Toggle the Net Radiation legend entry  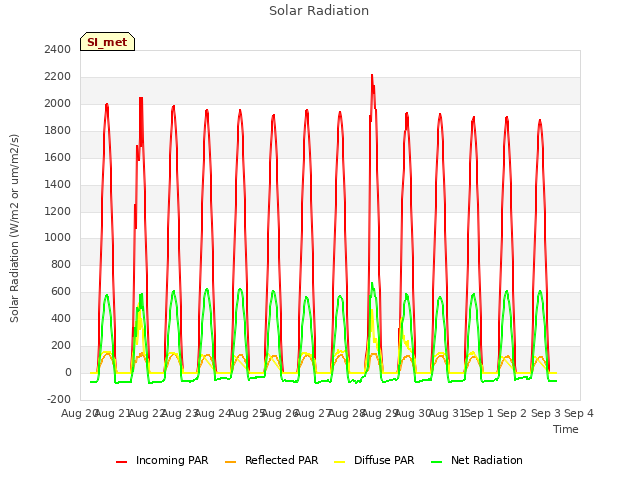click(x=477, y=460)
